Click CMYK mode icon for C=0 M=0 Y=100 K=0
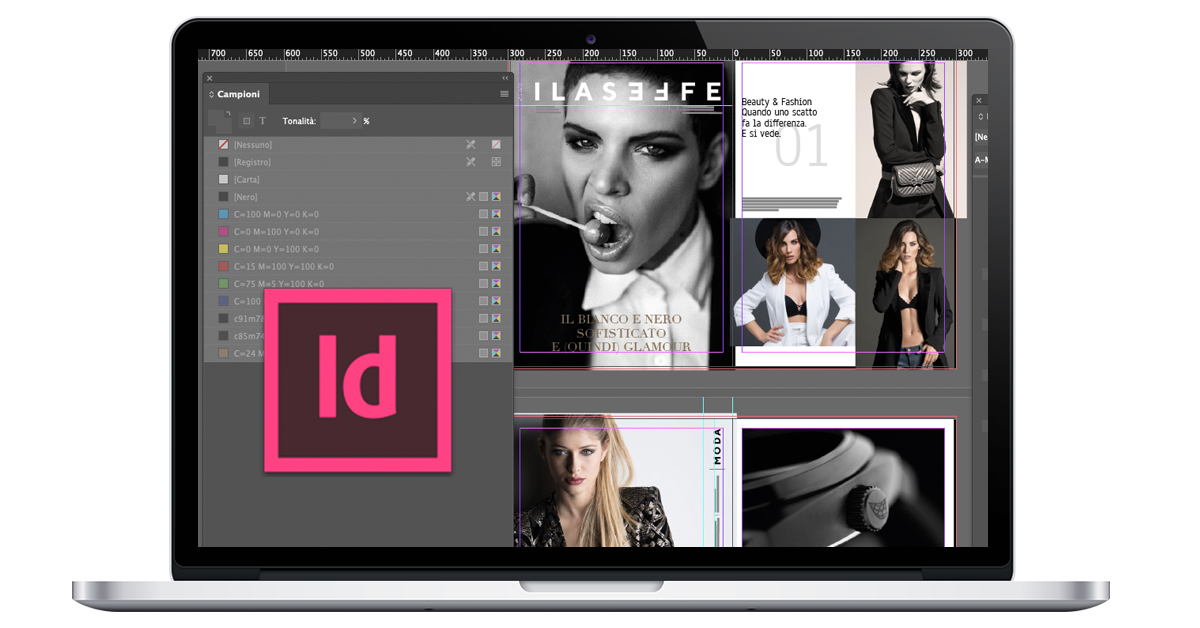Viewport: 1200px width, 628px height. pos(496,249)
